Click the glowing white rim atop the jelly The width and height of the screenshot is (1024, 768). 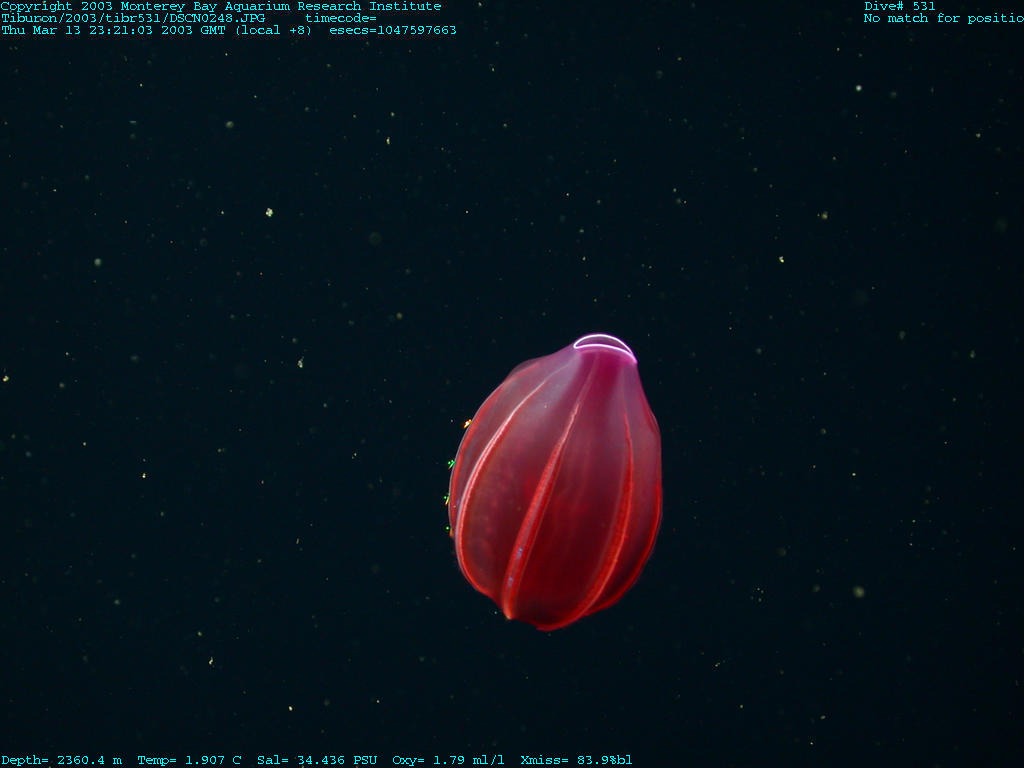(604, 344)
